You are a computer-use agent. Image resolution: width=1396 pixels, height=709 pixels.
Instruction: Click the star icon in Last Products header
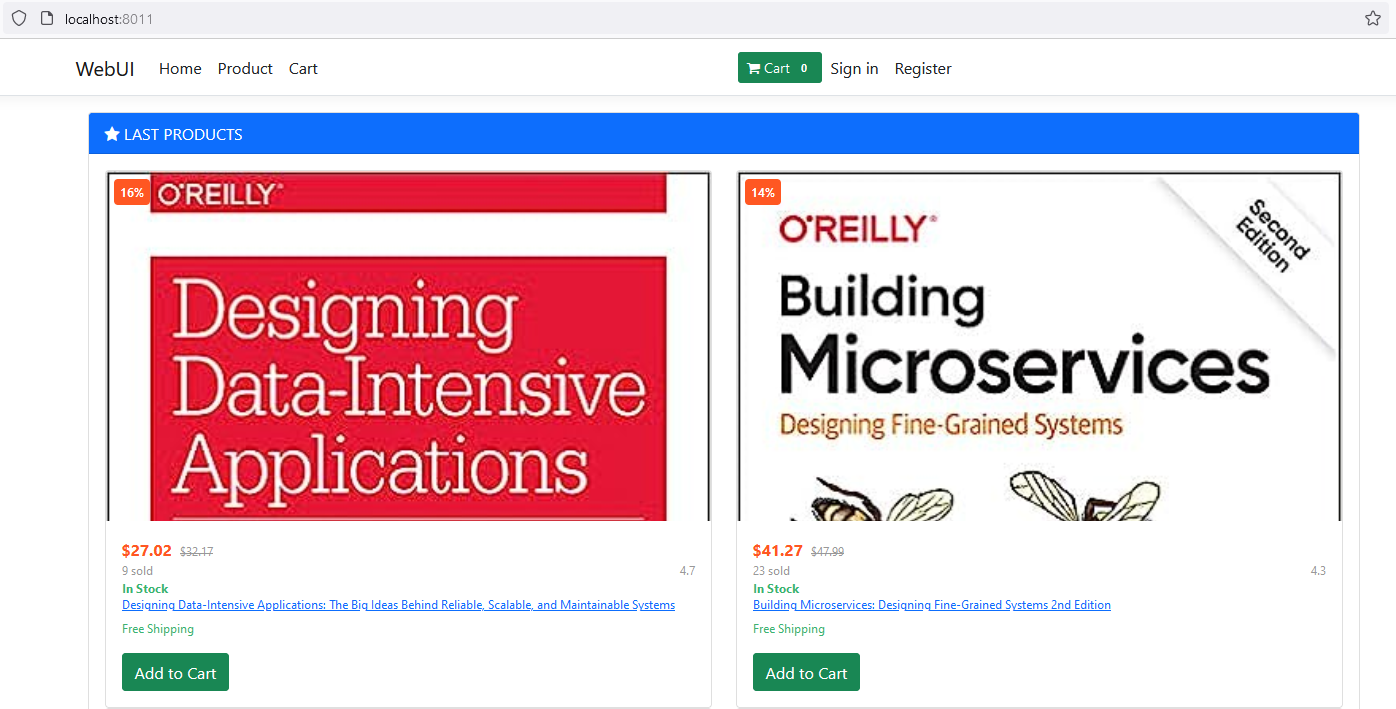(112, 134)
